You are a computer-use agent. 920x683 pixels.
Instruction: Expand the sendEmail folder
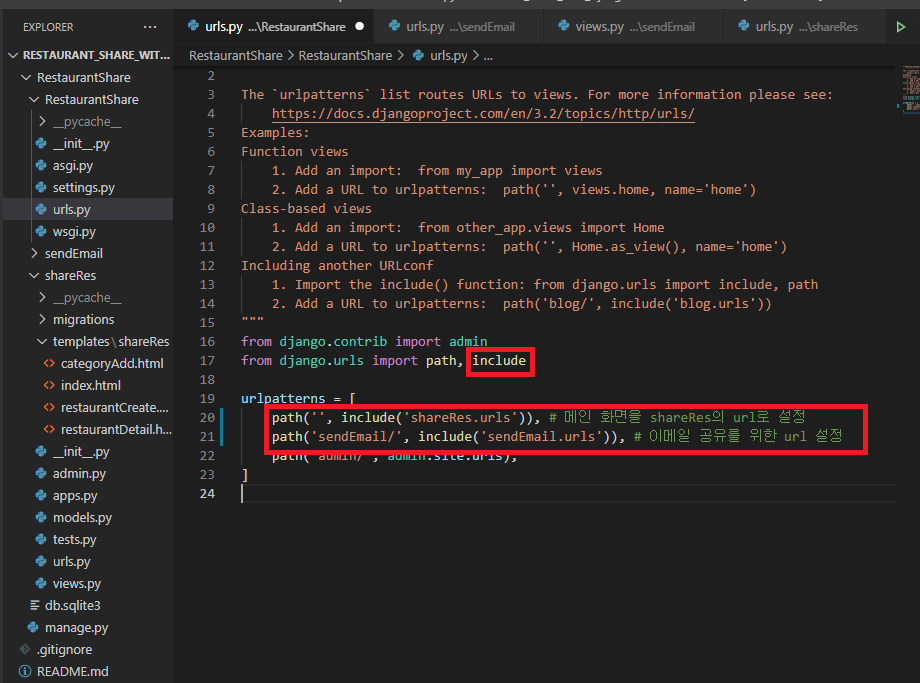tap(34, 253)
